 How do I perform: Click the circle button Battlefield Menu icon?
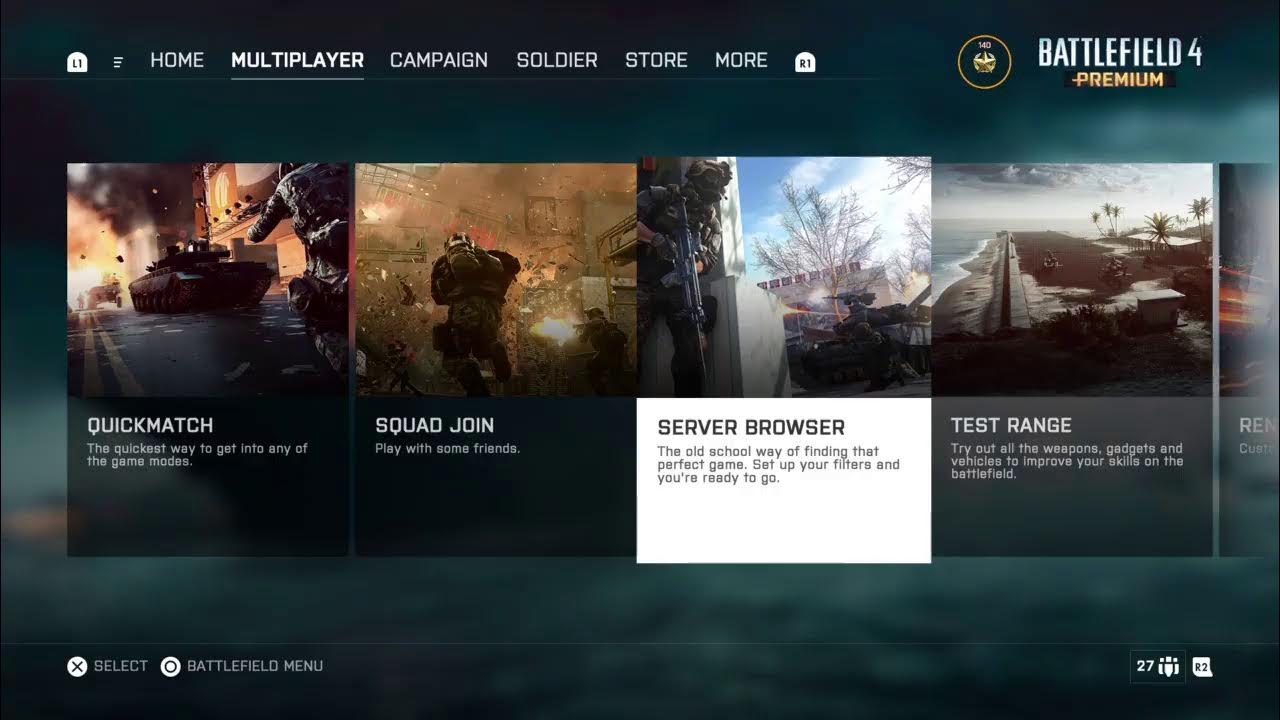point(171,666)
